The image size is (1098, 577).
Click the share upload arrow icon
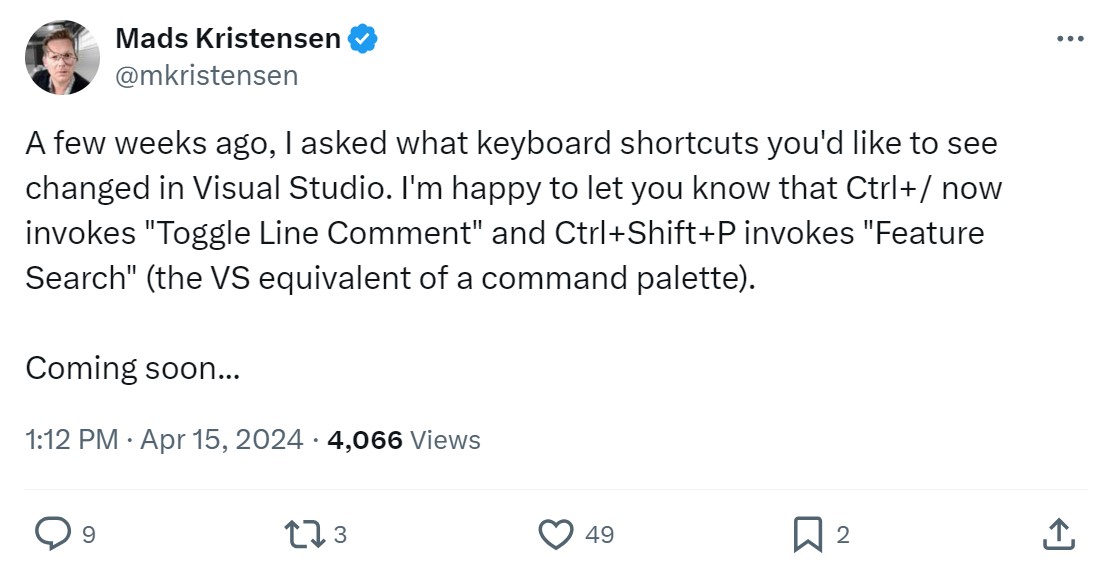point(1056,535)
